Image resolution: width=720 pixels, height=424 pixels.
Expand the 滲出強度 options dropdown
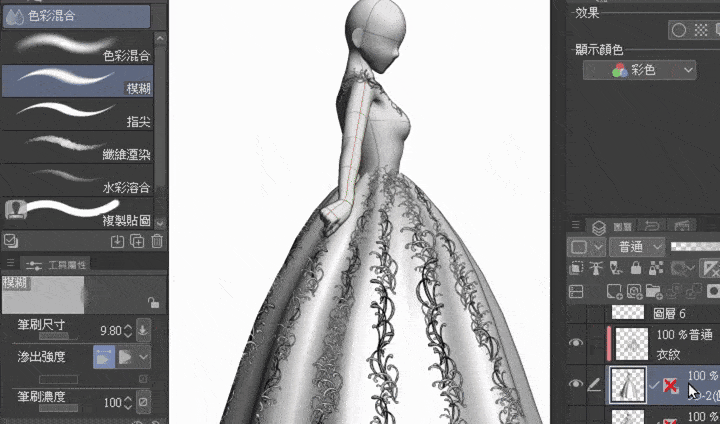pyautogui.click(x=144, y=357)
